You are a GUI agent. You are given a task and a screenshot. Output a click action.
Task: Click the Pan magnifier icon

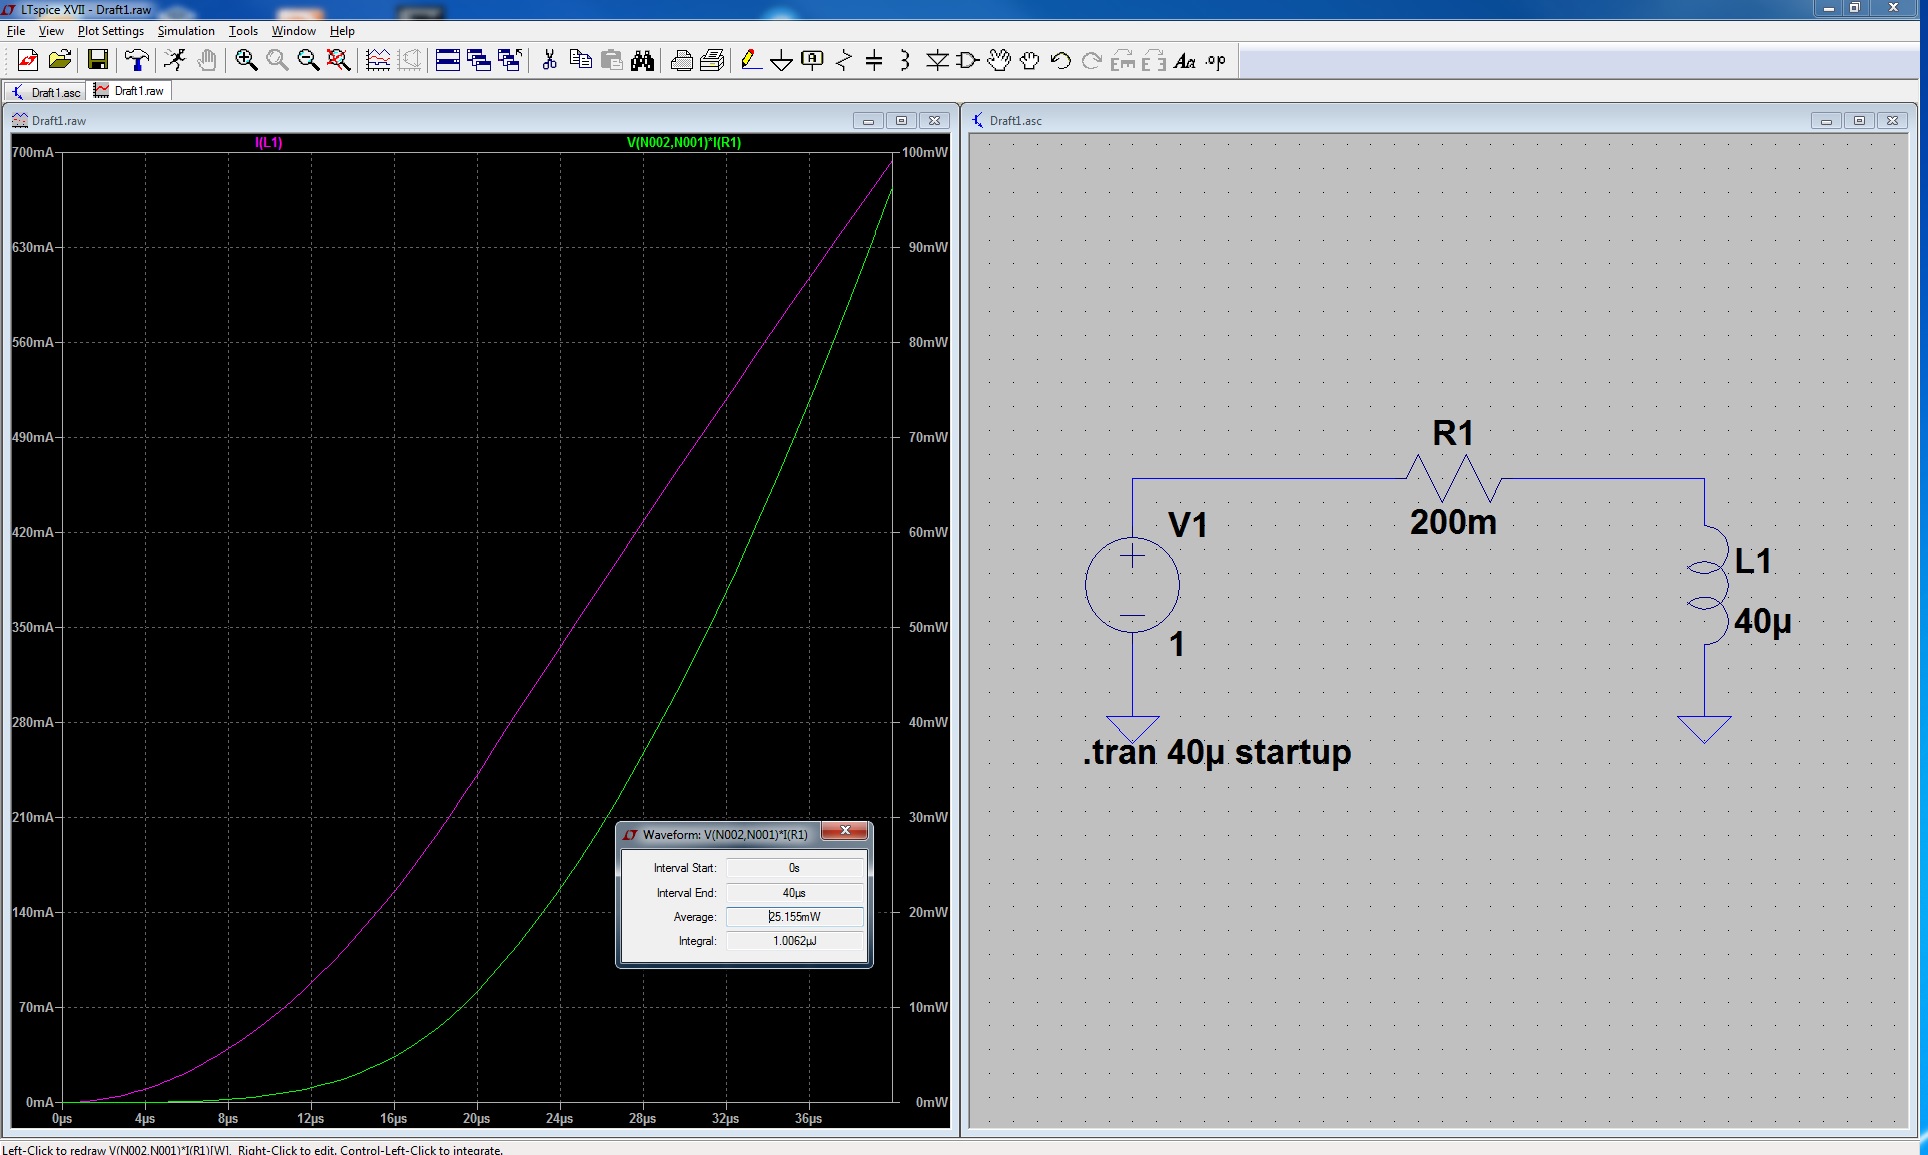click(277, 61)
